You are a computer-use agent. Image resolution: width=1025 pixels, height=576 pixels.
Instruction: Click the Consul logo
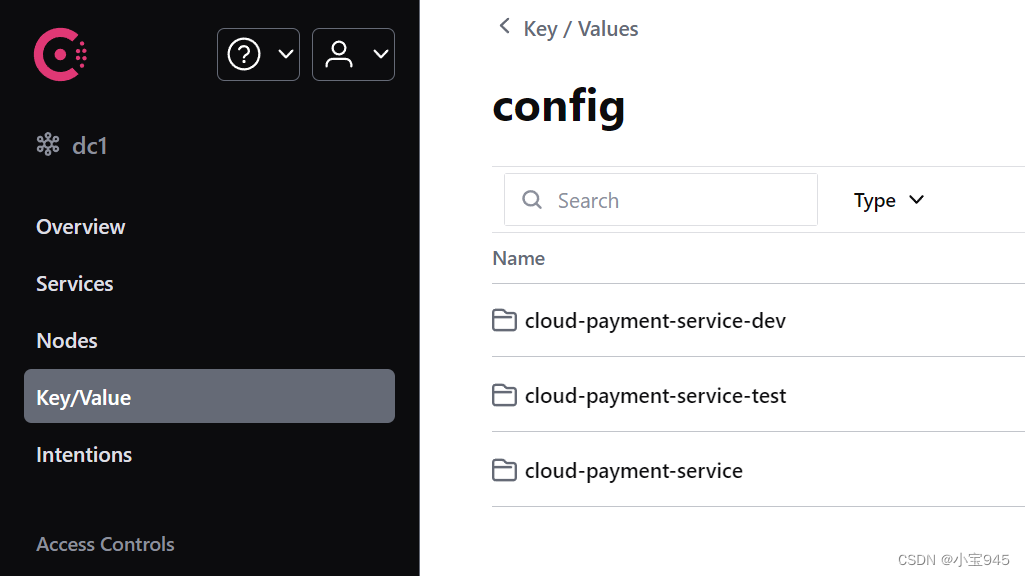coord(60,54)
